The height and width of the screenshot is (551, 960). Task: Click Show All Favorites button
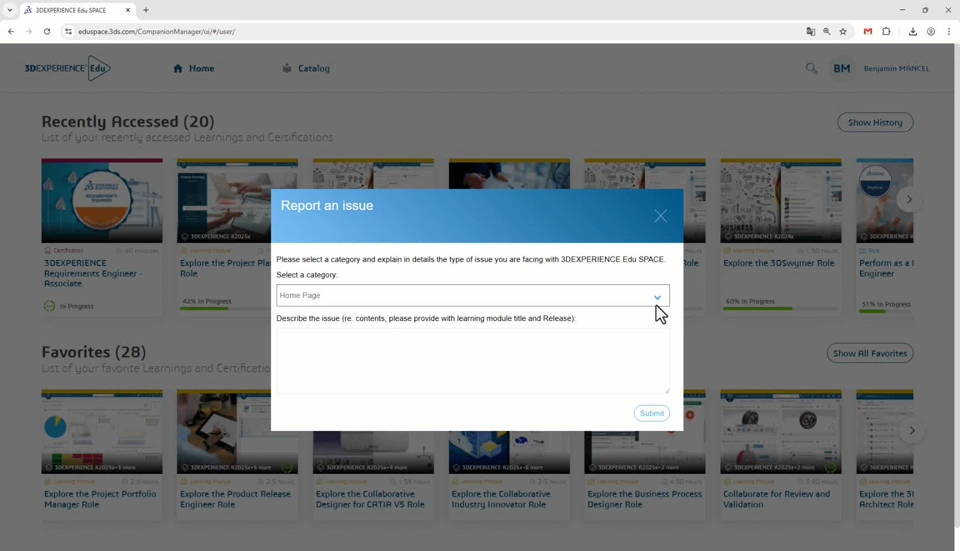click(x=870, y=353)
